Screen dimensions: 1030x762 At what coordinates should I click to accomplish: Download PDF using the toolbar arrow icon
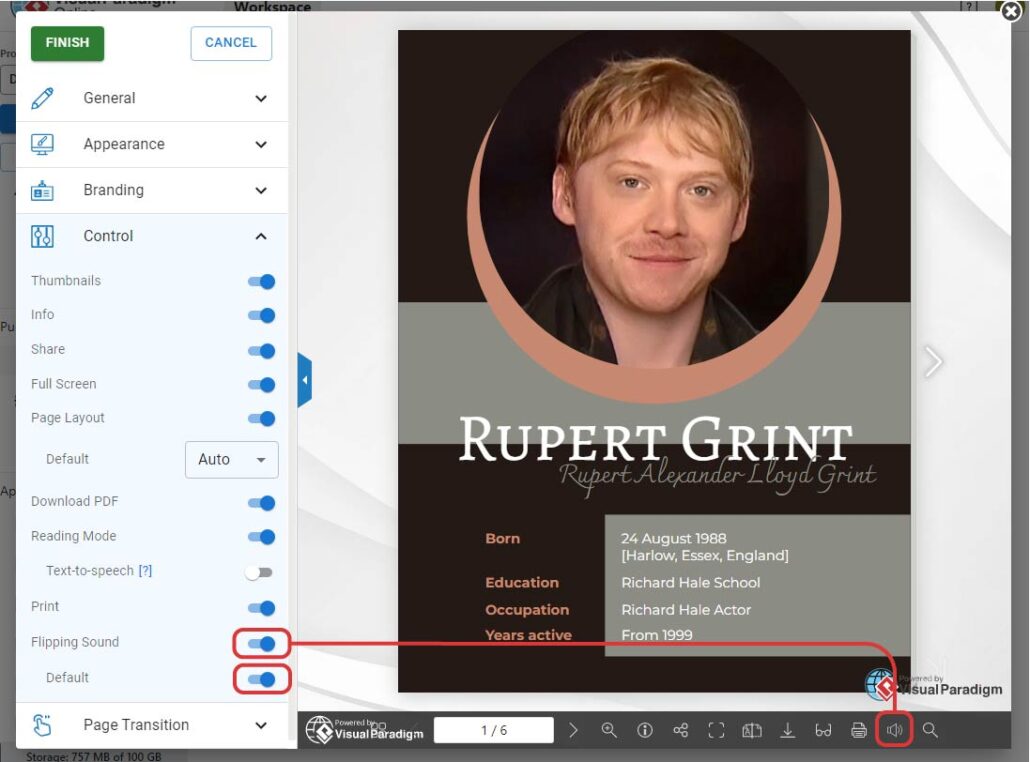pyautogui.click(x=788, y=730)
